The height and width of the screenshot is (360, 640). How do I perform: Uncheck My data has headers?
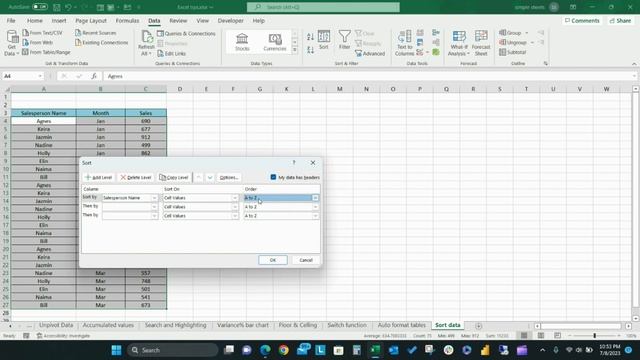pyautogui.click(x=273, y=177)
